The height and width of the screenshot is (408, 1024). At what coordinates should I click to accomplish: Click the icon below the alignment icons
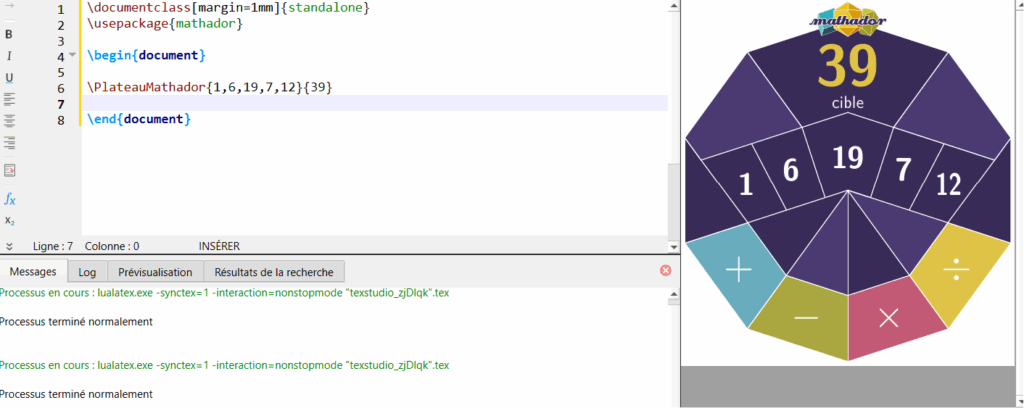pyautogui.click(x=9, y=170)
